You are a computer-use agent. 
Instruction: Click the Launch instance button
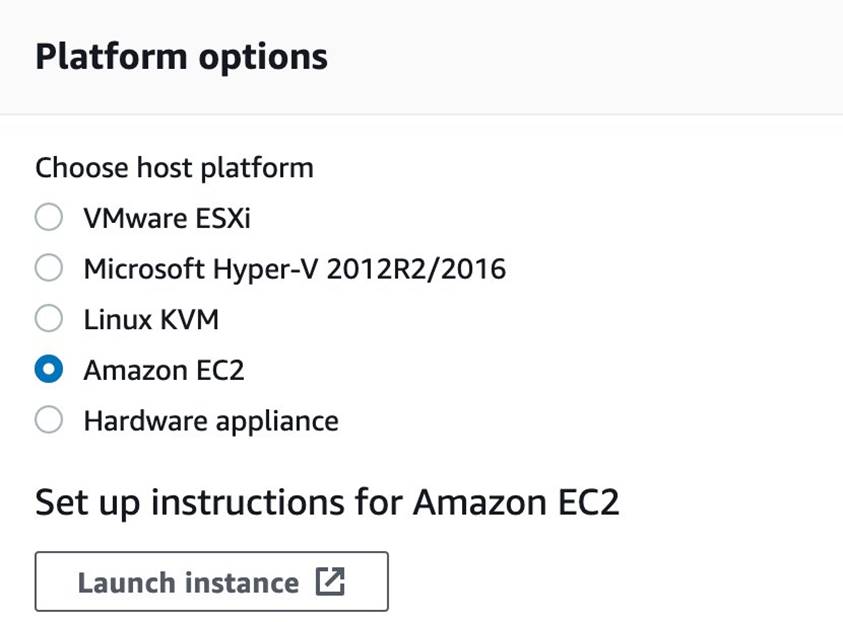pyautogui.click(x=212, y=581)
